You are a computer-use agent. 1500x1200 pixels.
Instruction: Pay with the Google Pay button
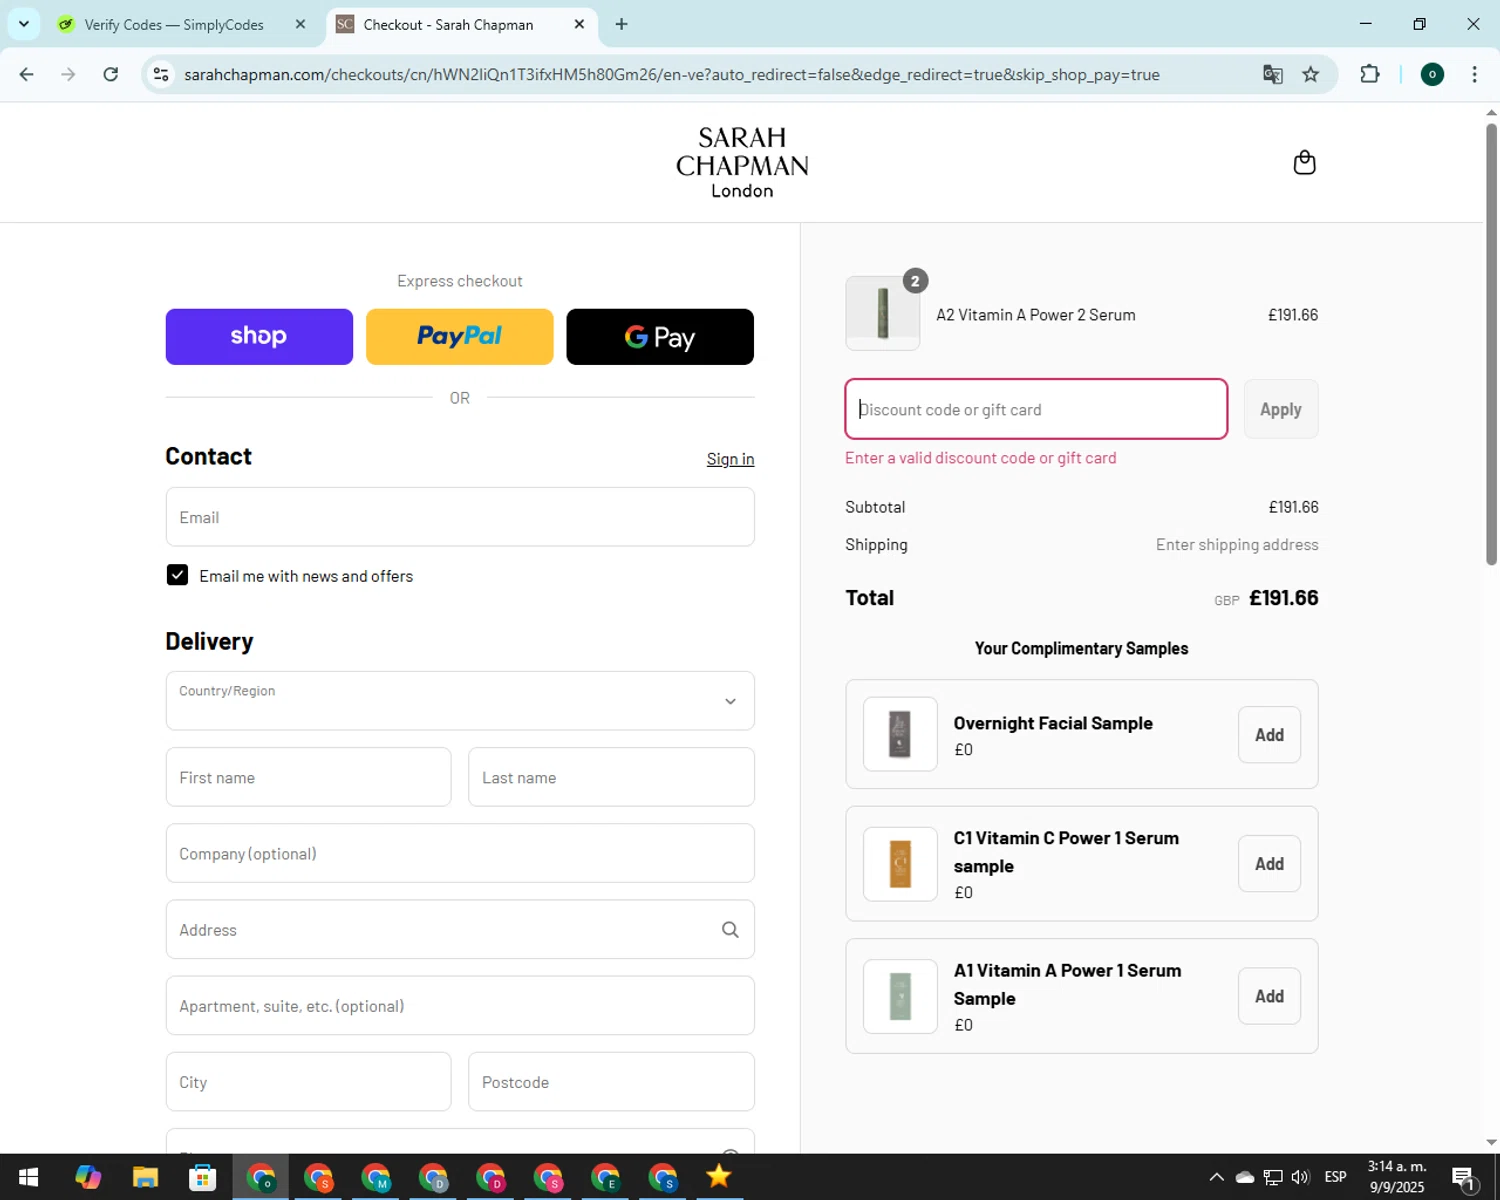660,337
